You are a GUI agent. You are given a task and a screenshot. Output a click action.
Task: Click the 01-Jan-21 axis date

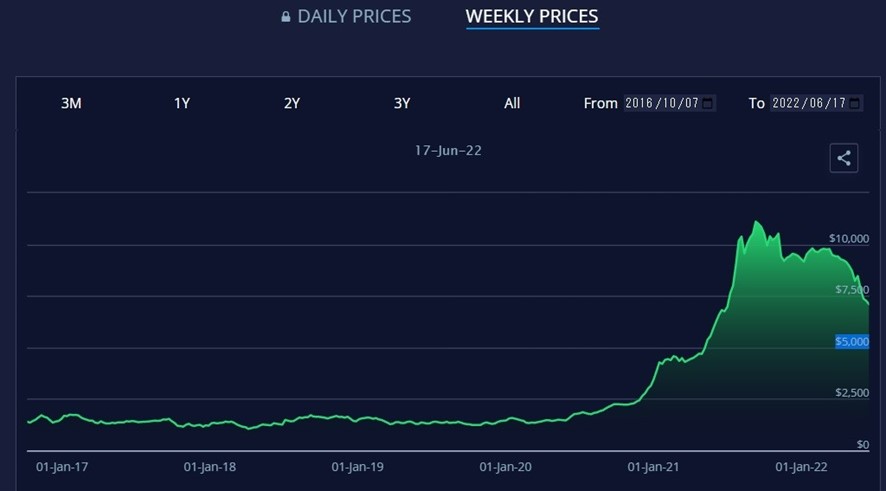[x=653, y=467]
